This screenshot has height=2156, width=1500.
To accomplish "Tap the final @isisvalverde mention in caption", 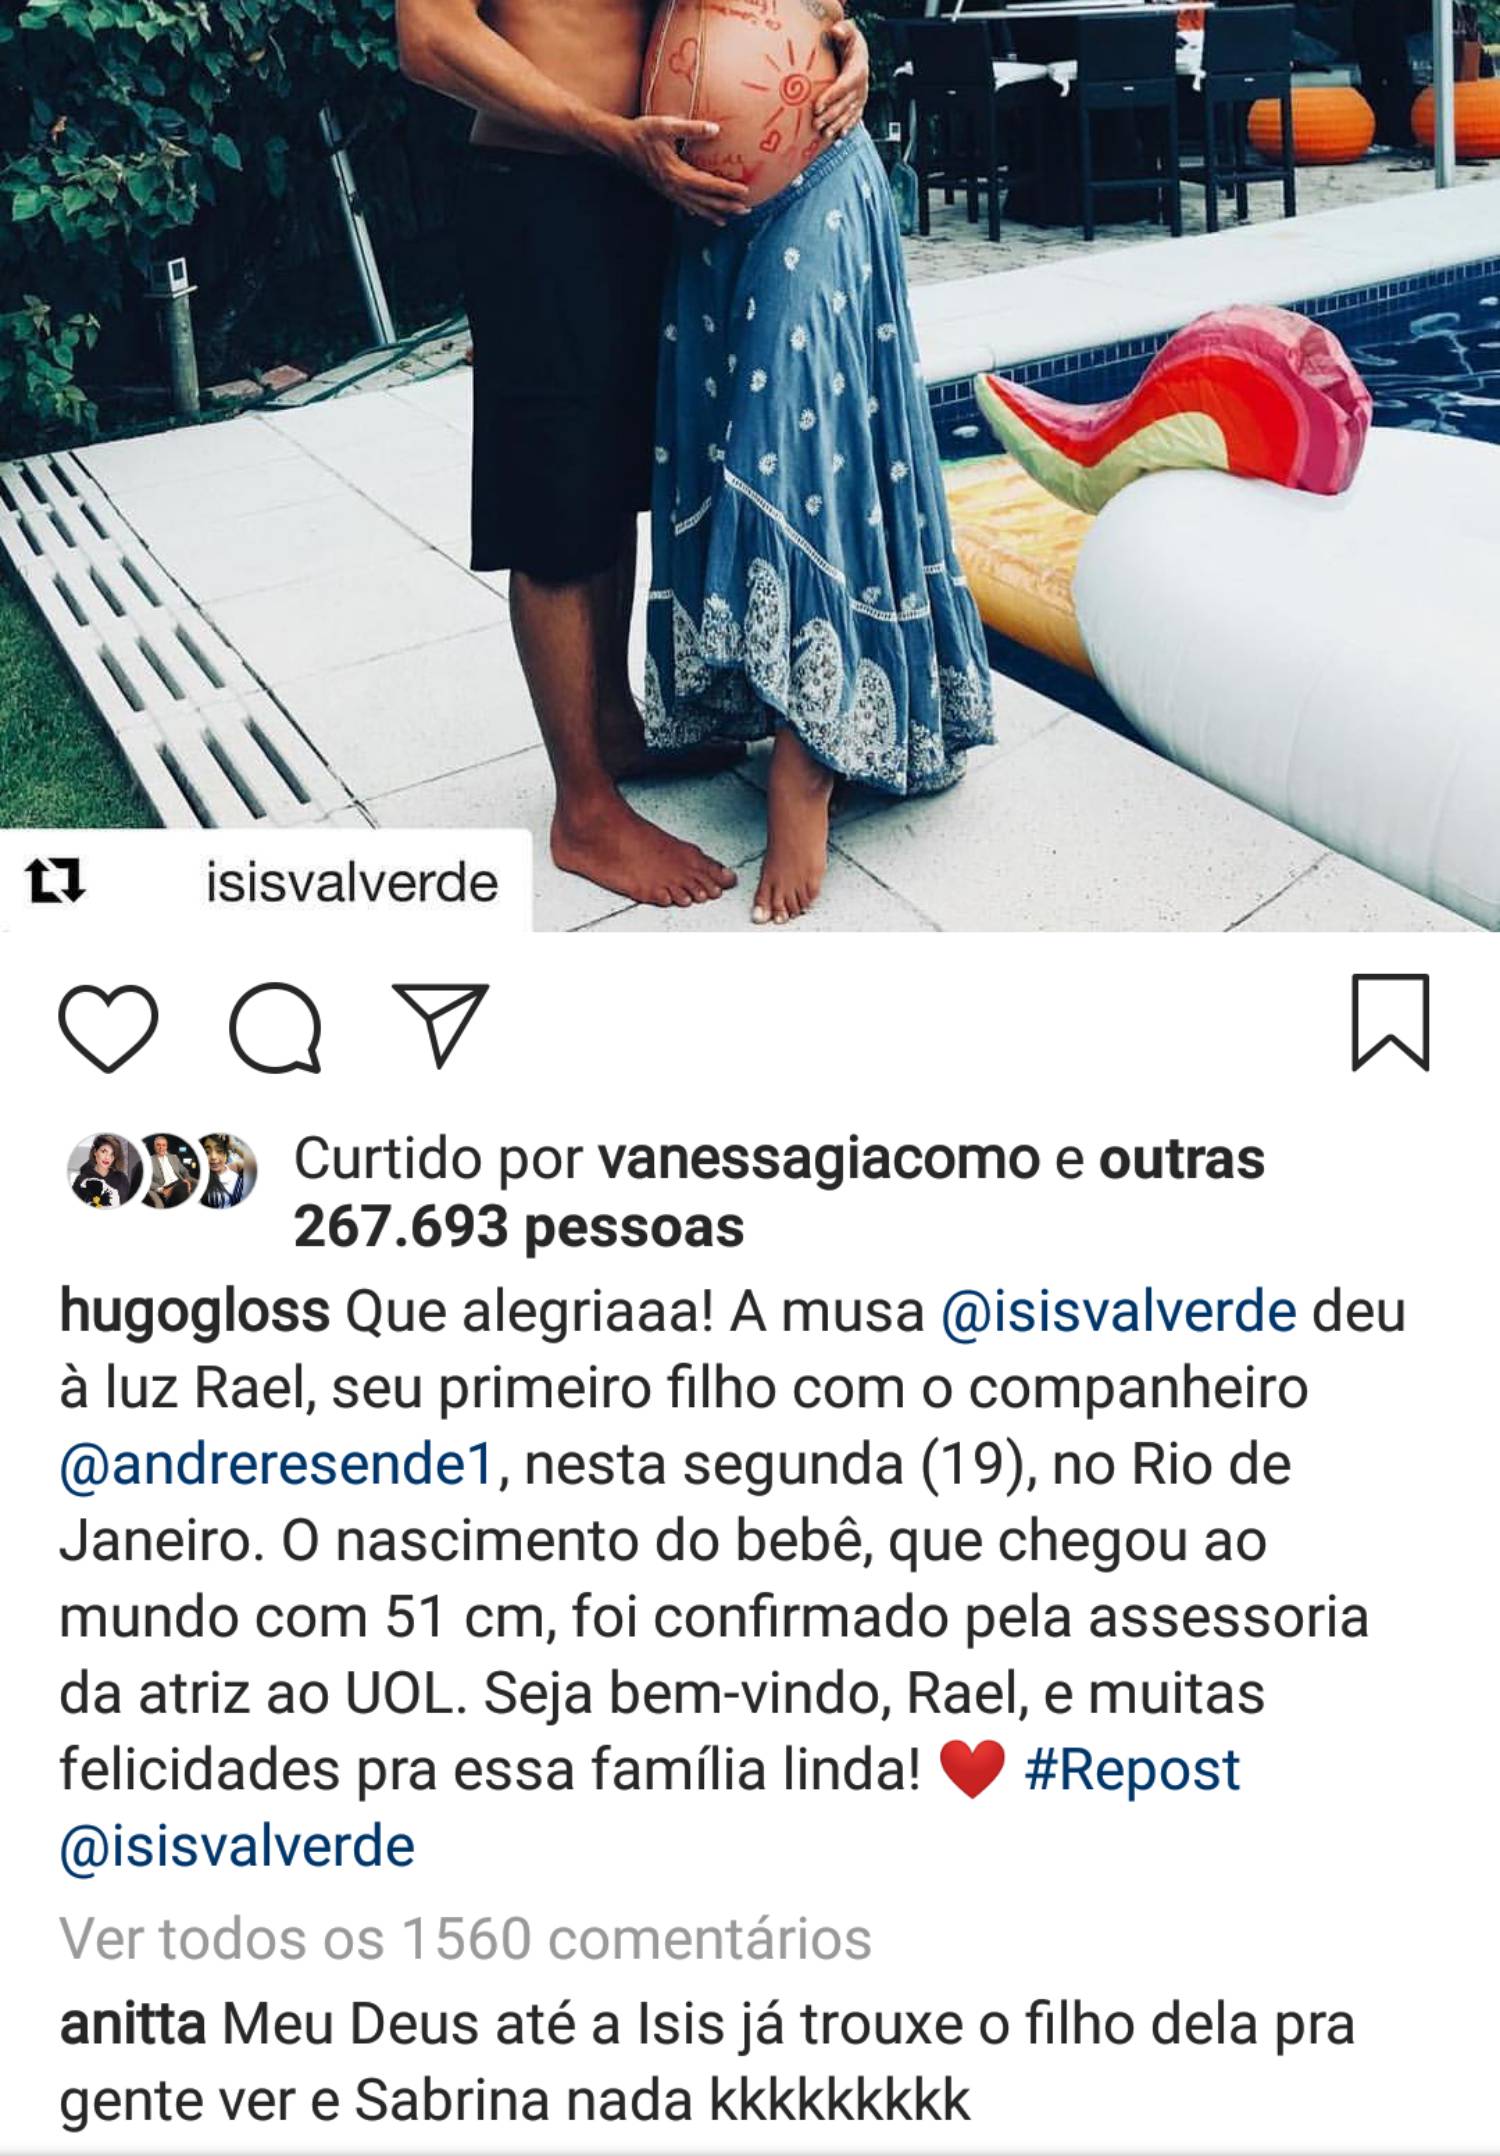I will pos(237,1846).
